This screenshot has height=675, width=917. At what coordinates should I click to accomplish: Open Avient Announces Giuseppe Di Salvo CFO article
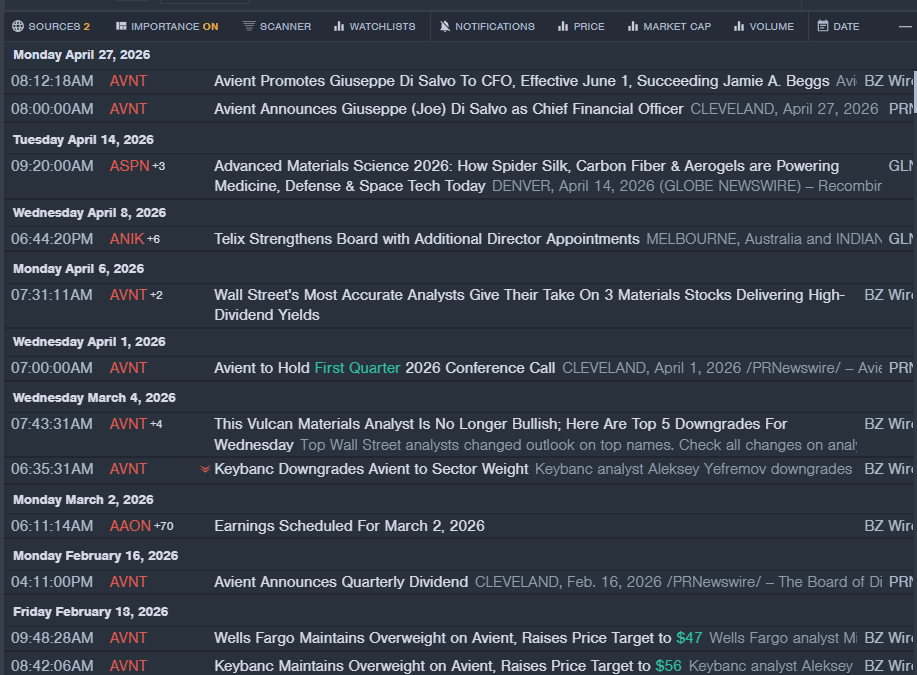click(x=449, y=109)
